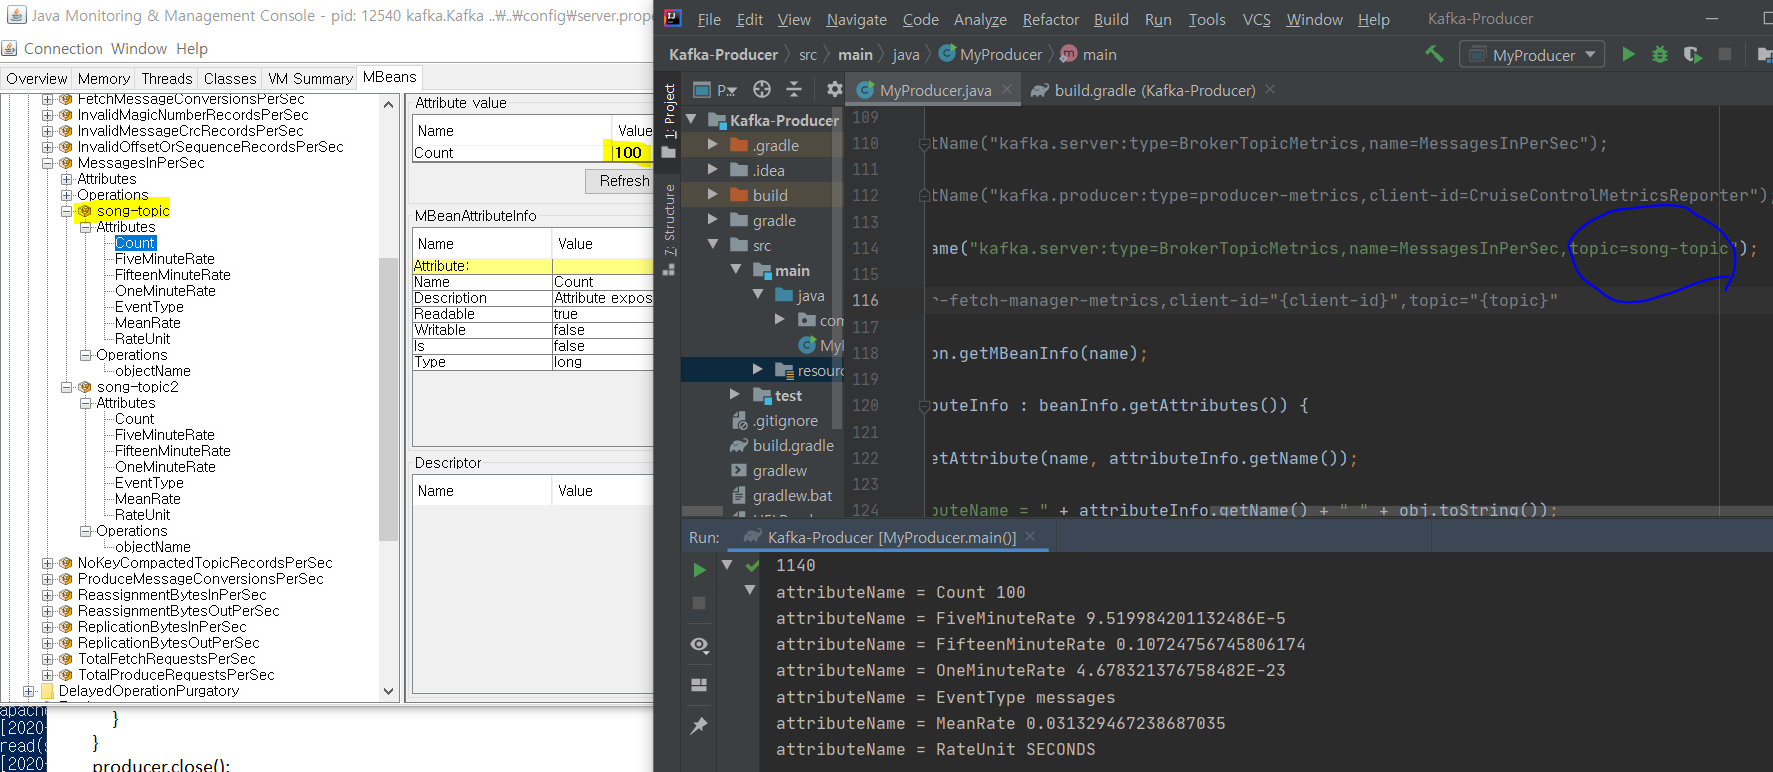This screenshot has height=772, width=1773.
Task: Click the song-topic2 MBean icon
Action: pyautogui.click(x=85, y=387)
